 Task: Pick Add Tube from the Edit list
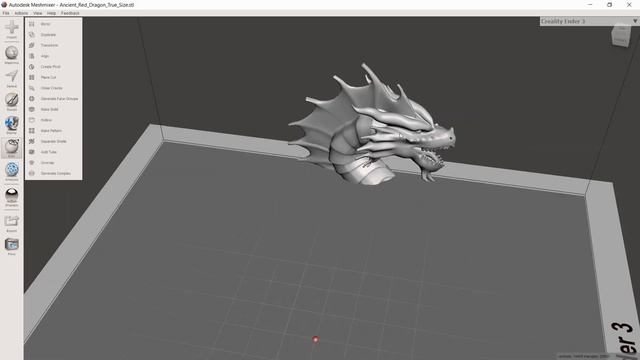[49, 152]
